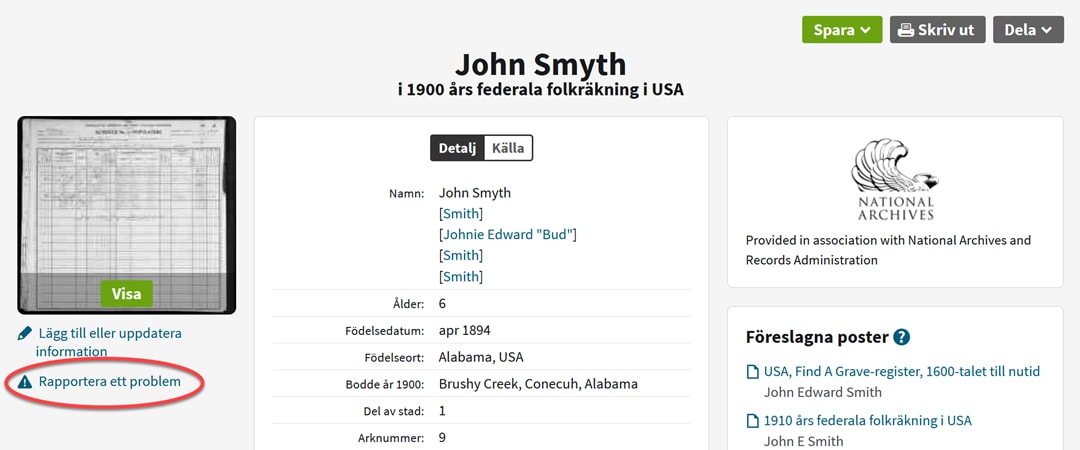Switch to the Källa tab
This screenshot has width=1080, height=450.
coord(508,148)
